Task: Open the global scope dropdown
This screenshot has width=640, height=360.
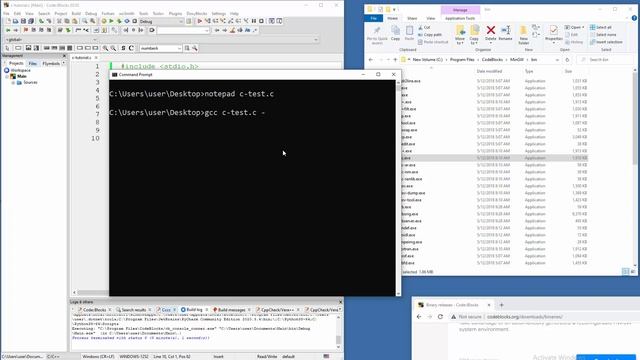Action: [95, 40]
